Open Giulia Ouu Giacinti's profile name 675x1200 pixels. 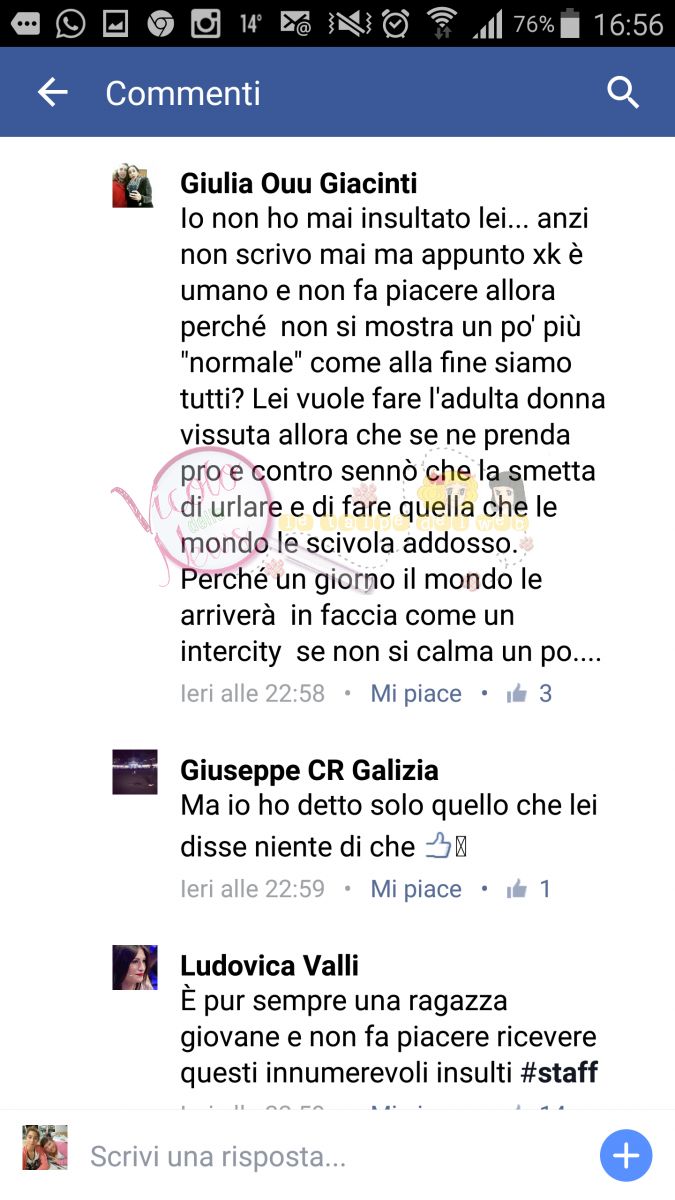coord(299,183)
